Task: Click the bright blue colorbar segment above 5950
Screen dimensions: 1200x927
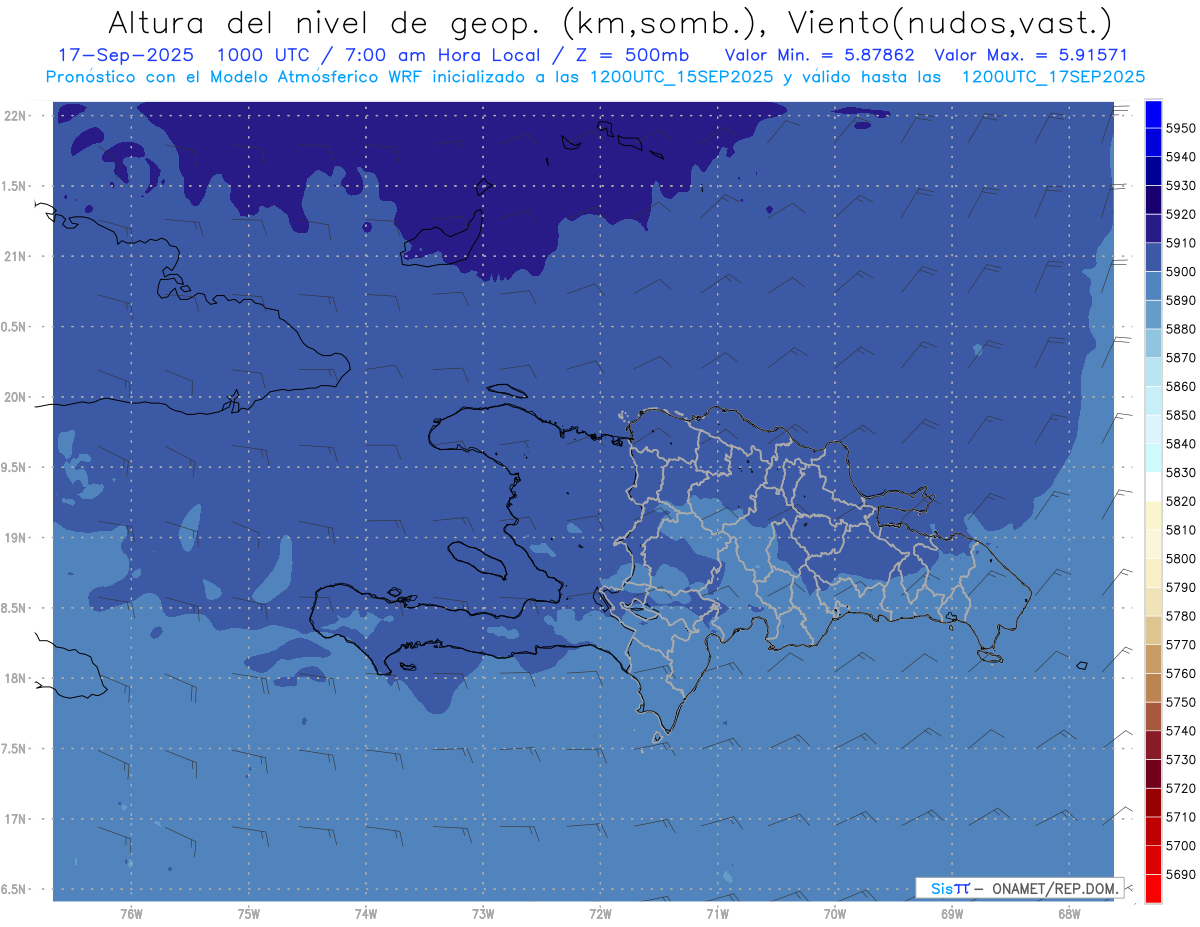Action: (x=1153, y=114)
